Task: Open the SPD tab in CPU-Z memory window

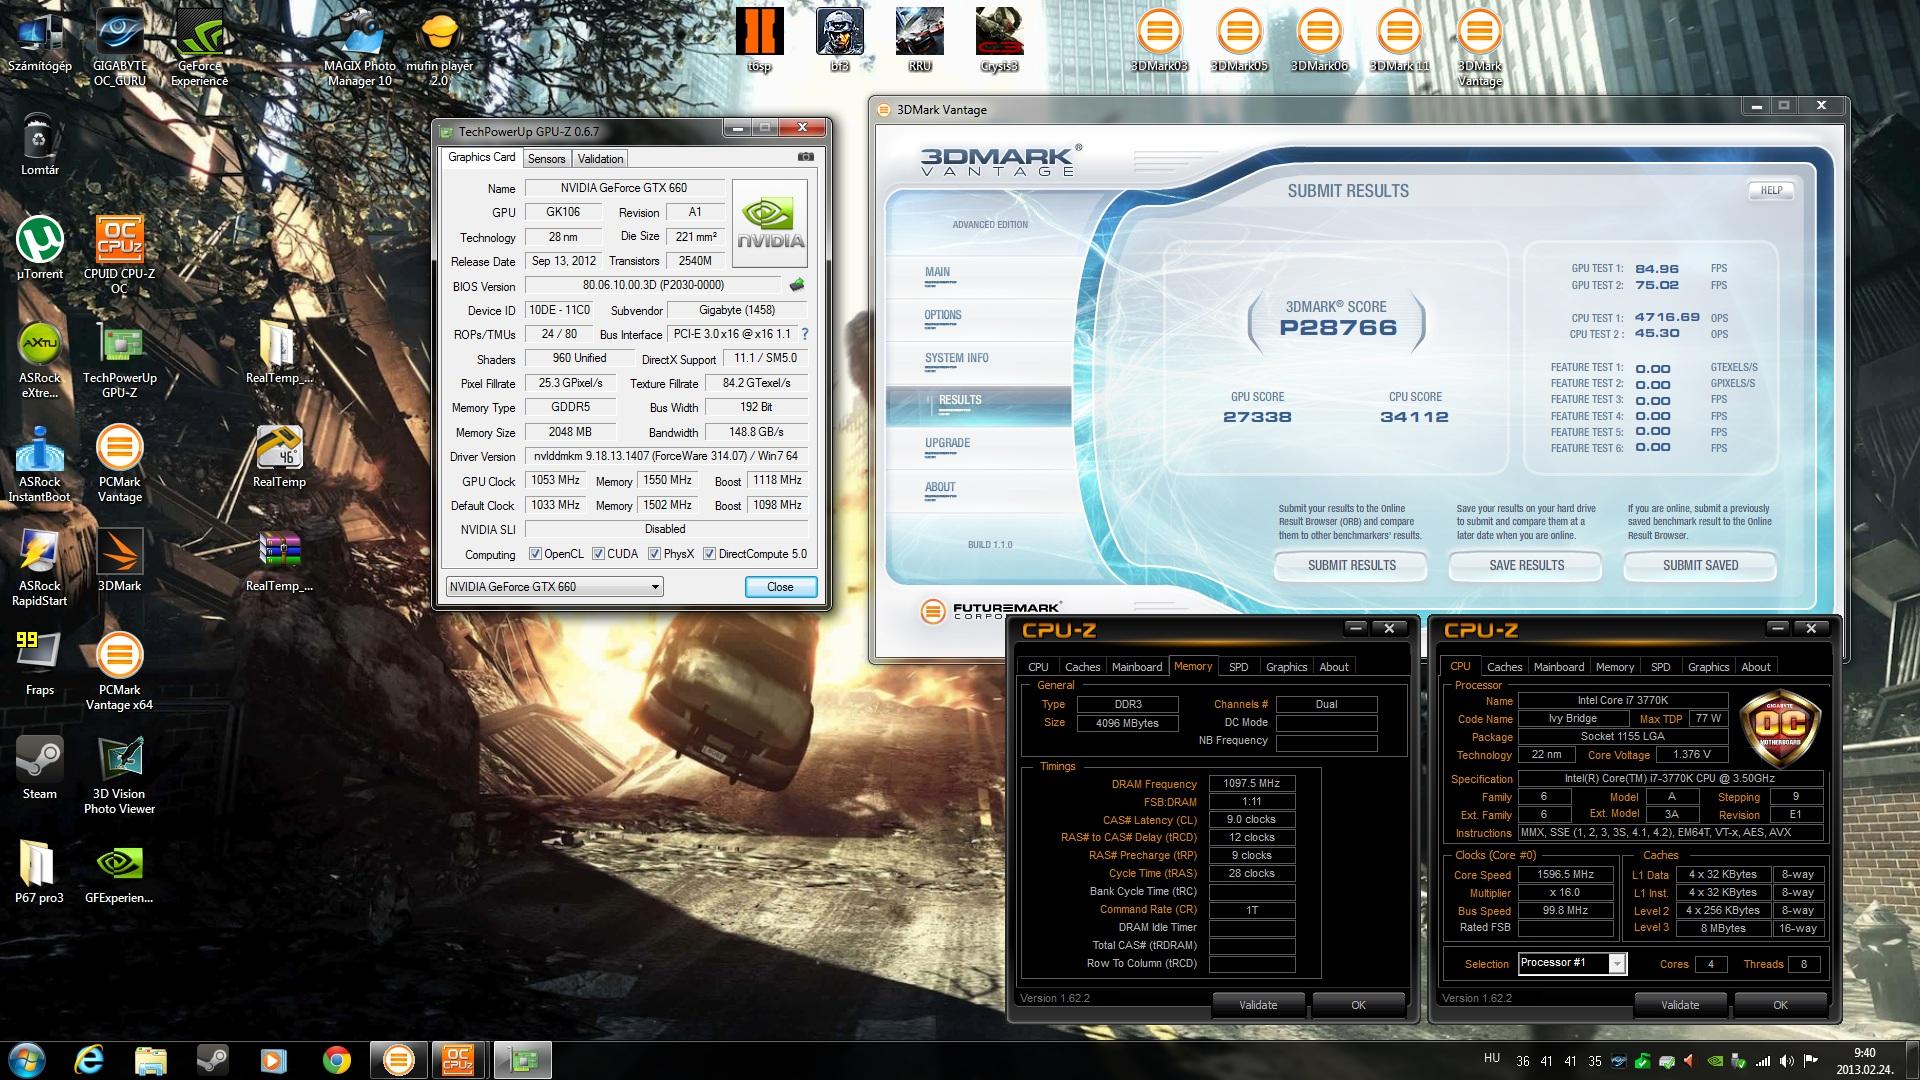Action: pyautogui.click(x=1238, y=667)
